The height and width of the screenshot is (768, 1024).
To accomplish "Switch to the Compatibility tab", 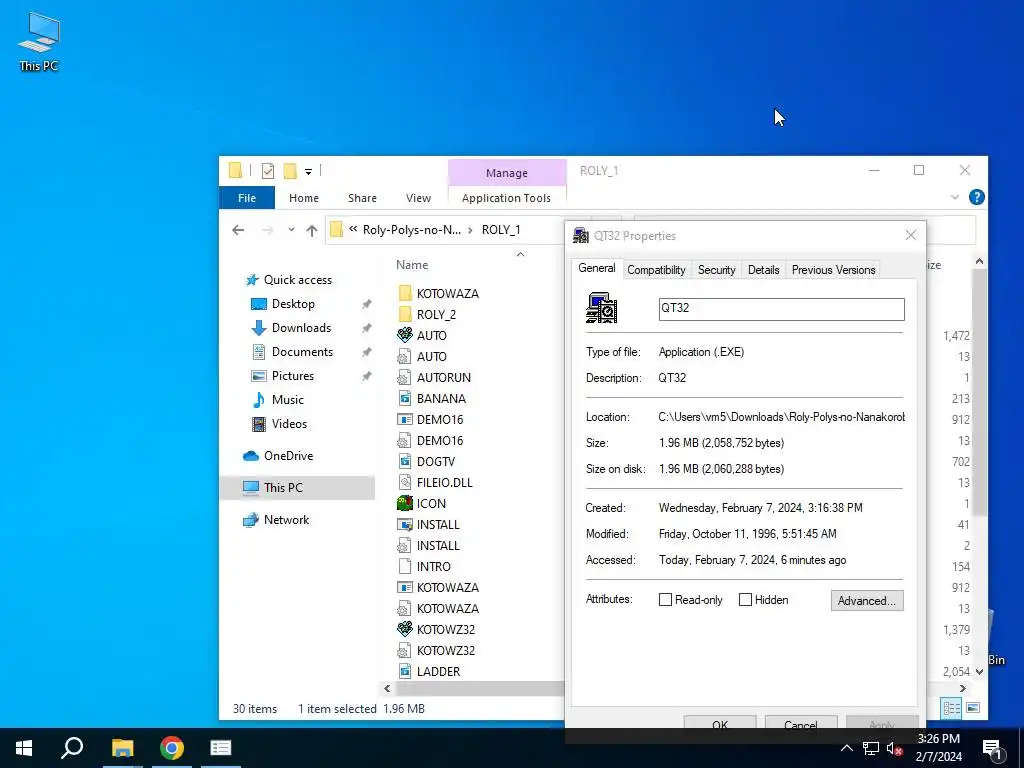I will coord(656,270).
